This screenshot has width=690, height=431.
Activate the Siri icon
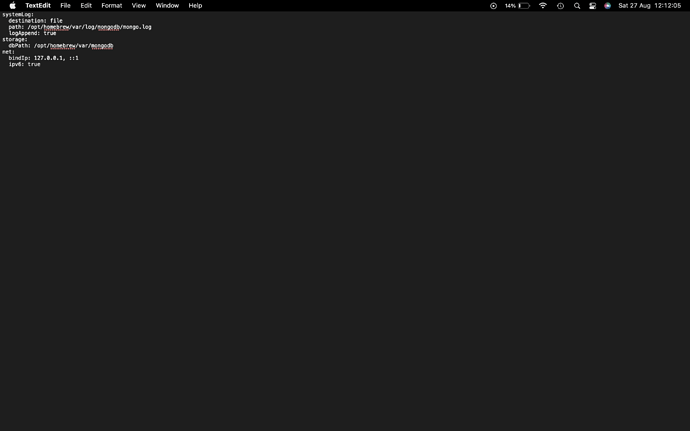pos(607,6)
